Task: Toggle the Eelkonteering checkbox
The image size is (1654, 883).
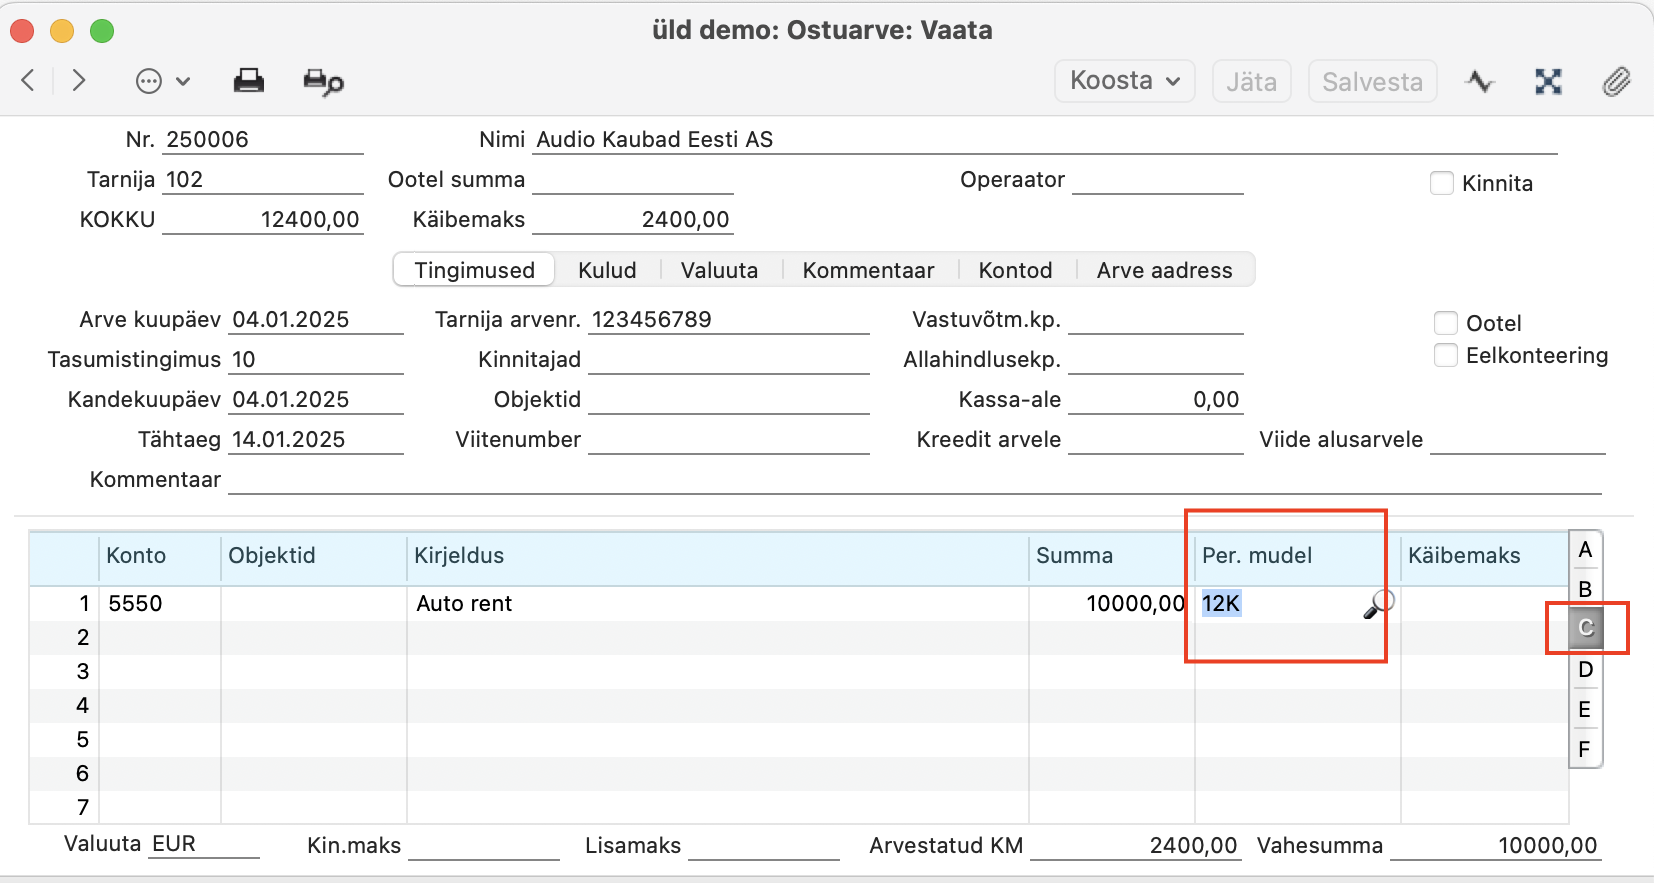Action: tap(1446, 355)
